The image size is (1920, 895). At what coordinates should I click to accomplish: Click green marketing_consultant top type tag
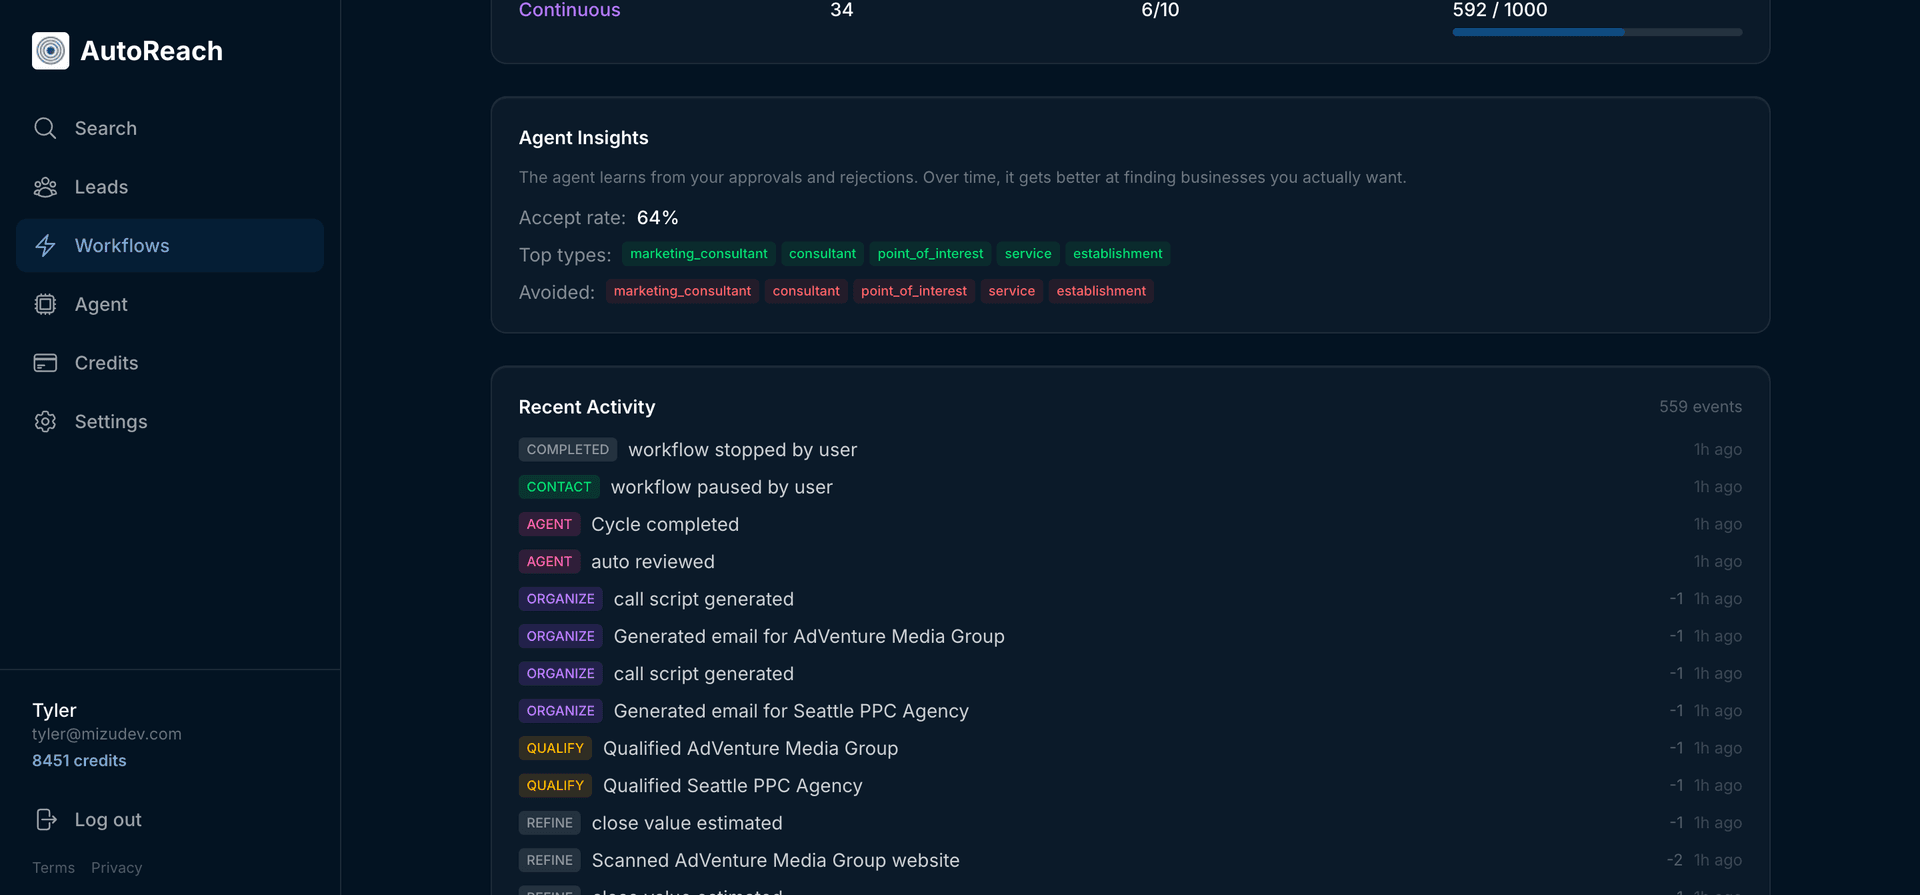698,254
